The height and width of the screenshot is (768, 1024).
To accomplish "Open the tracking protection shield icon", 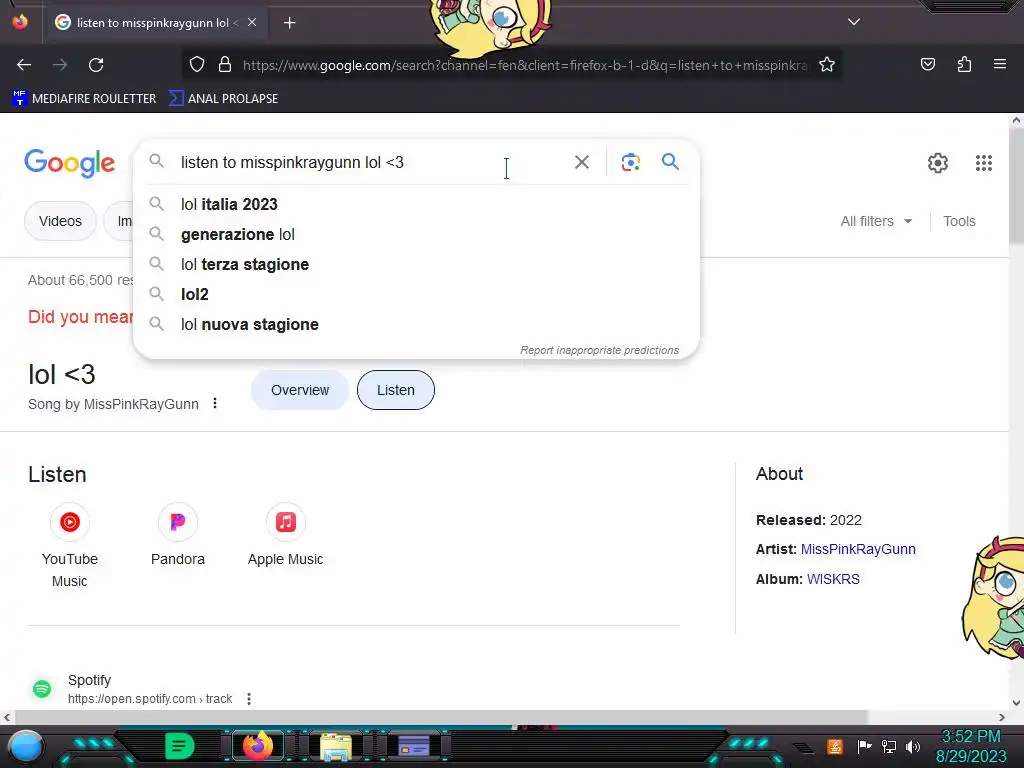I will 197,64.
